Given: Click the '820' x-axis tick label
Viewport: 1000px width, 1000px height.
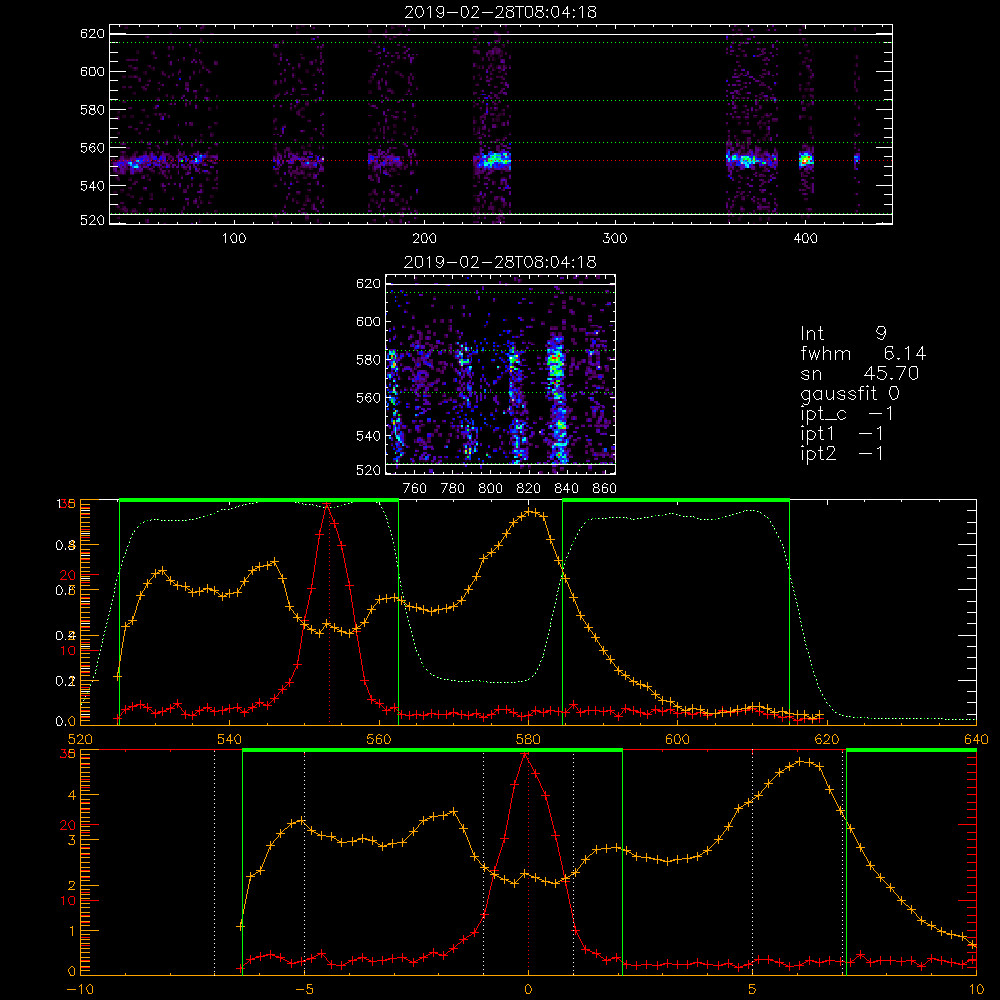Looking at the screenshot, I should click(x=529, y=489).
